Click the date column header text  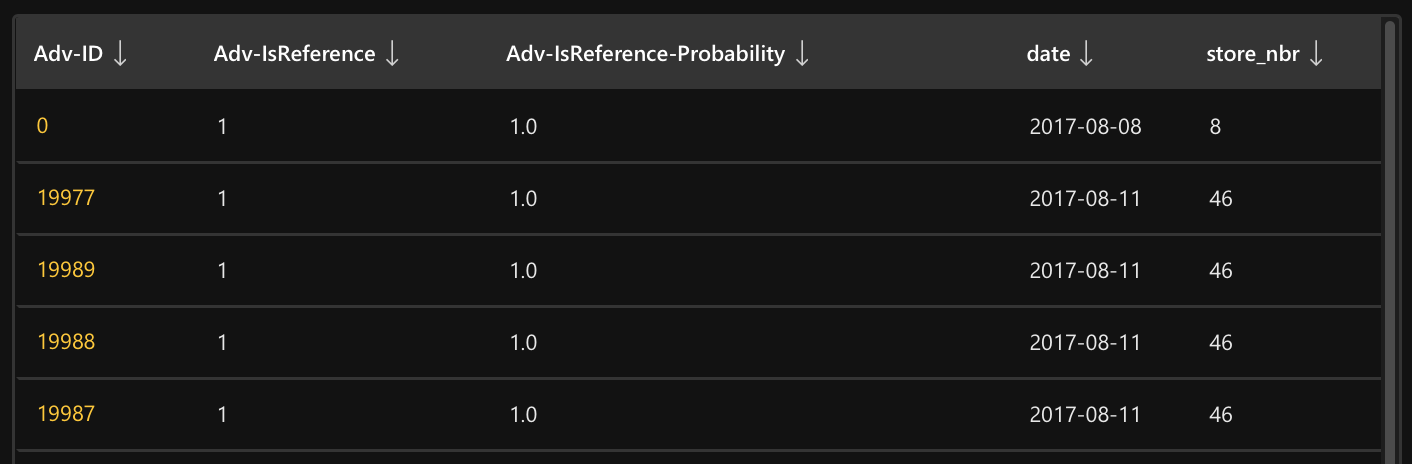point(1048,55)
